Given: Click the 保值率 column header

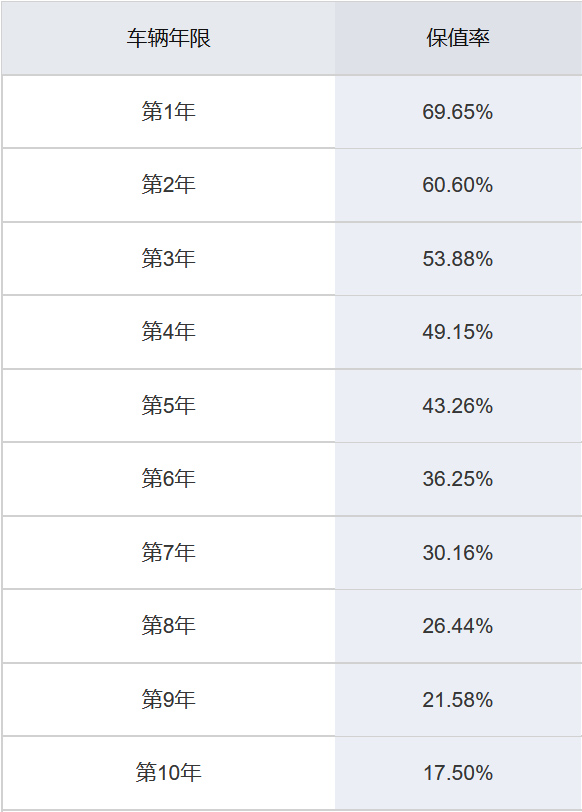Looking at the screenshot, I should 458,38.
